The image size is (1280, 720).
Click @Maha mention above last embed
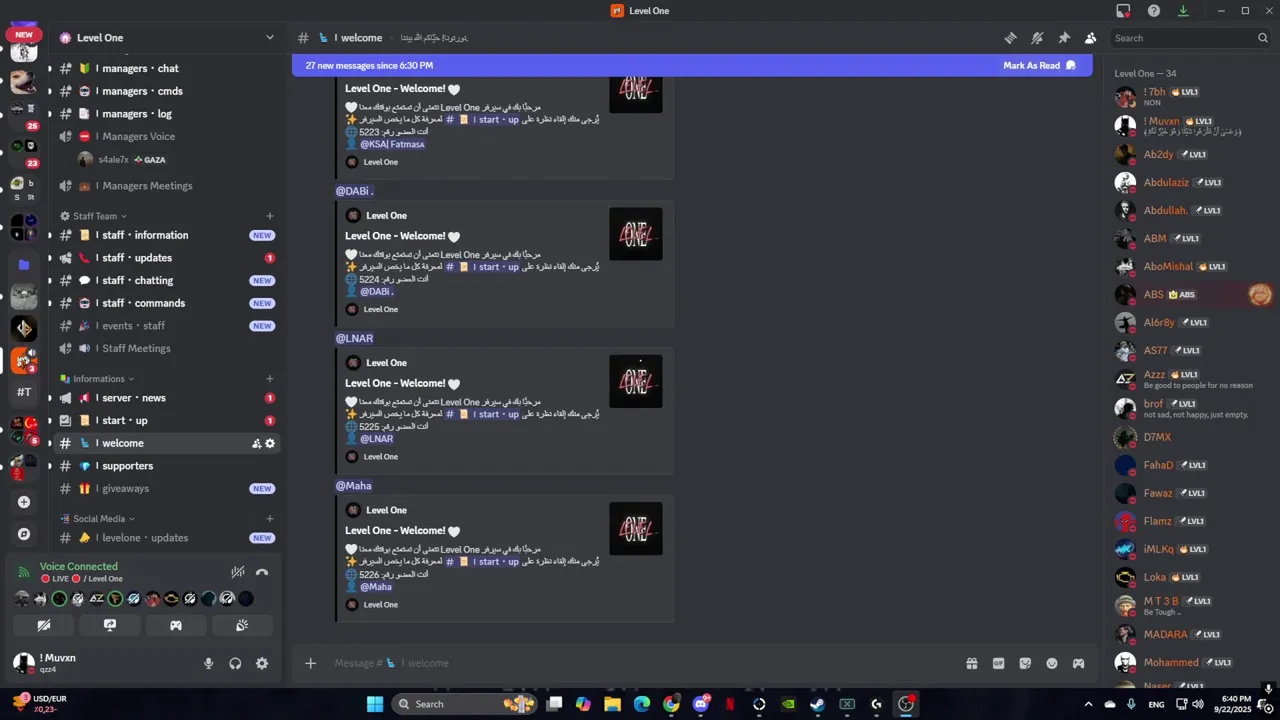[354, 486]
